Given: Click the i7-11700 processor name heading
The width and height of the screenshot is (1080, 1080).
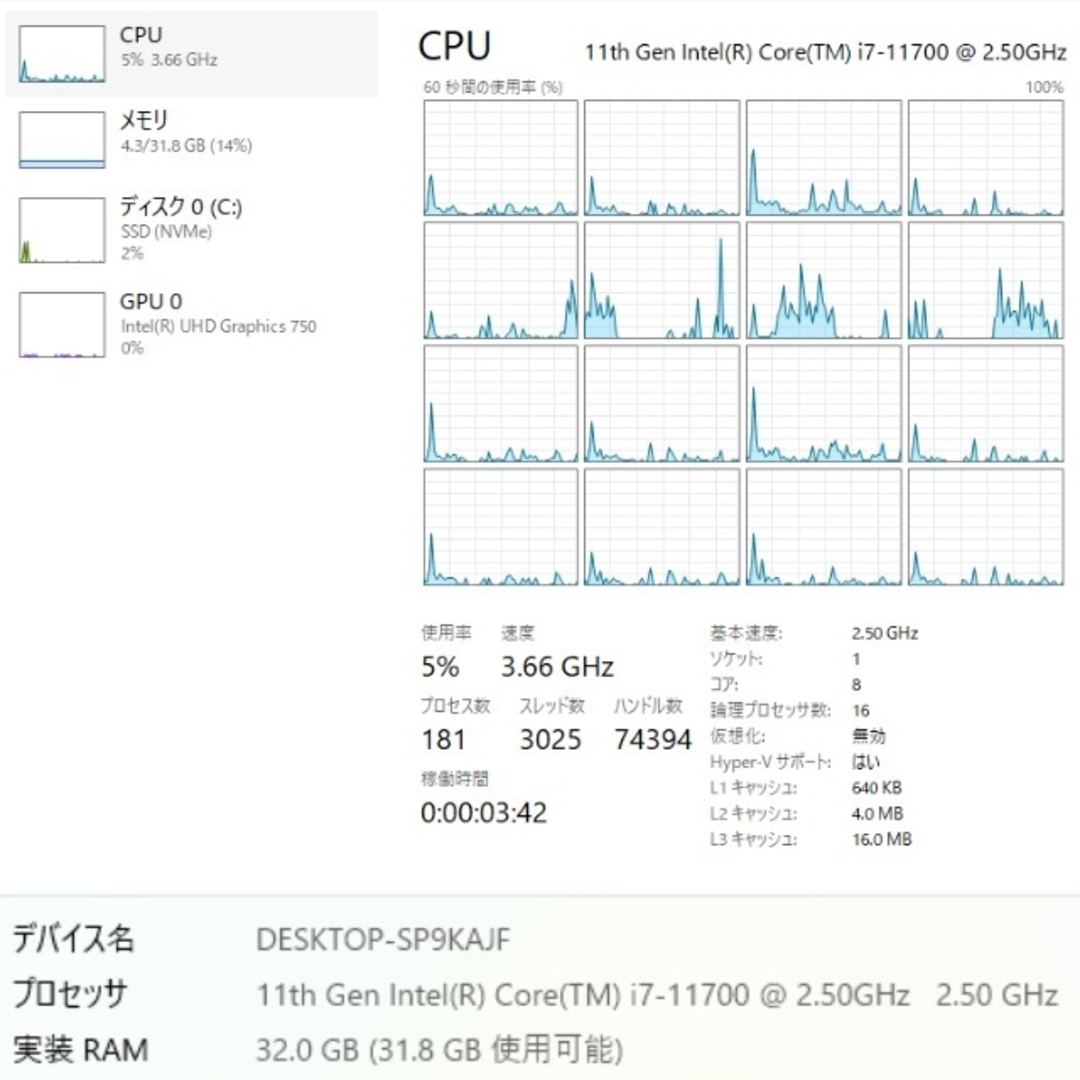Looking at the screenshot, I should click(825, 52).
